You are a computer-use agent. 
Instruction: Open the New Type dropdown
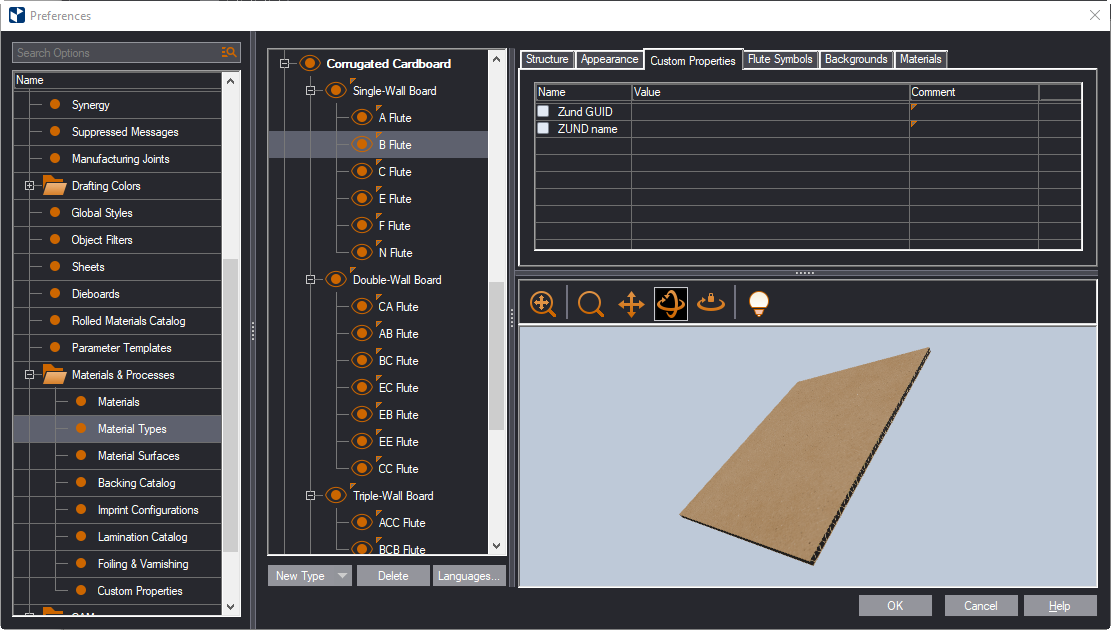pos(343,576)
